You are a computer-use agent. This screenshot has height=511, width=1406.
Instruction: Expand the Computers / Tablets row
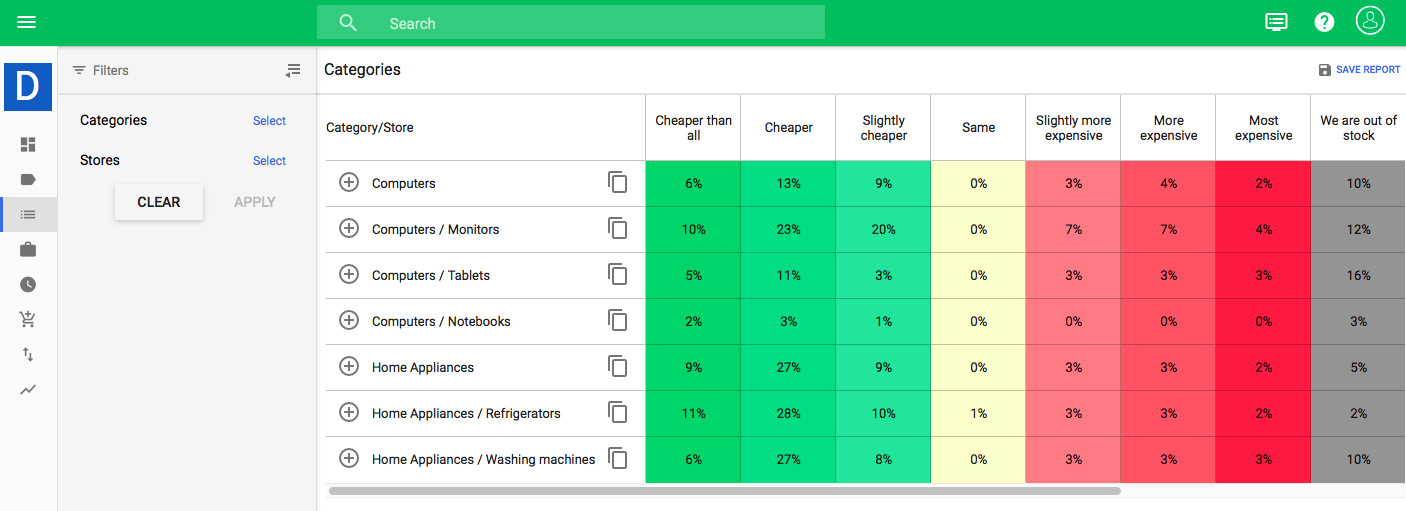(x=349, y=275)
